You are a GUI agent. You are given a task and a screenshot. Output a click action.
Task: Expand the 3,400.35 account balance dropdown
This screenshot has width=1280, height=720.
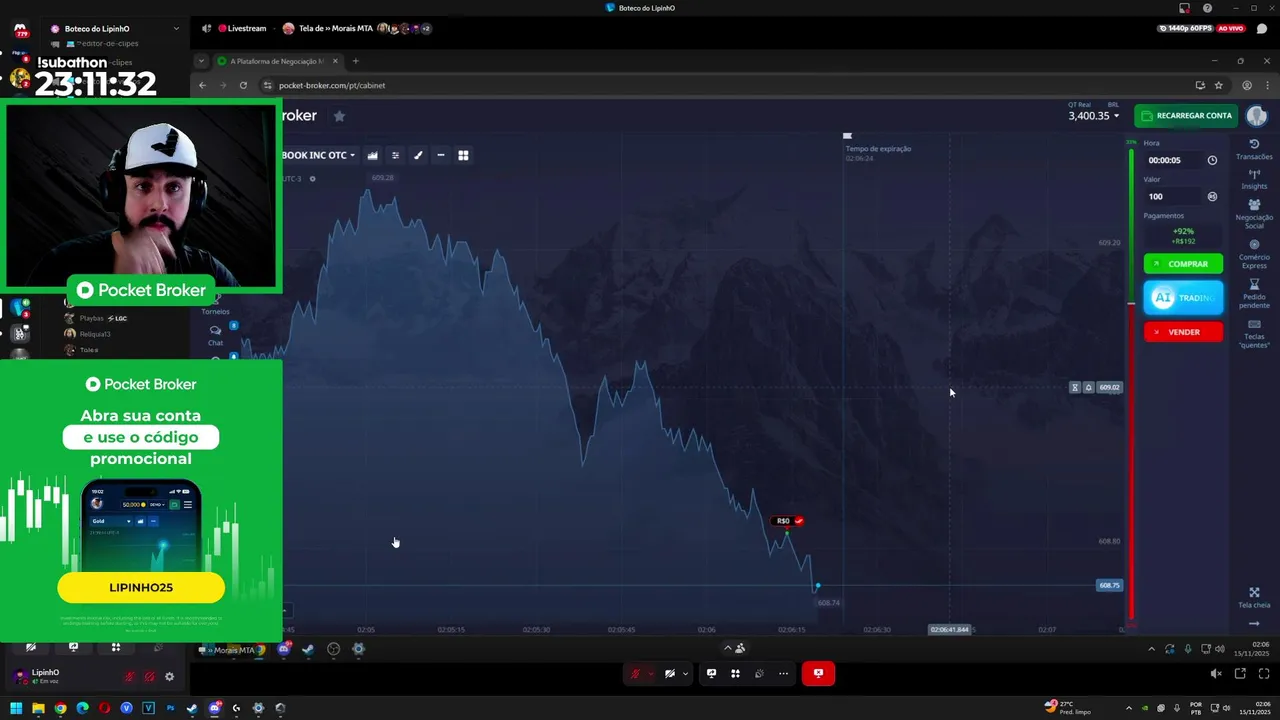pyautogui.click(x=1093, y=116)
